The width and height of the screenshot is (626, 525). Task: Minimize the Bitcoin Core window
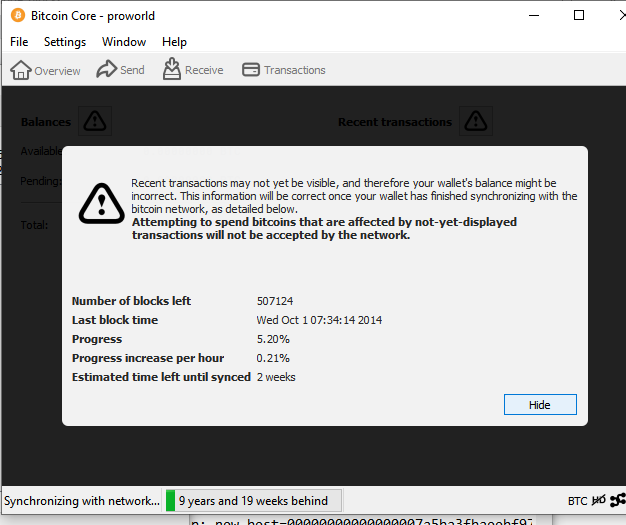[534, 16]
